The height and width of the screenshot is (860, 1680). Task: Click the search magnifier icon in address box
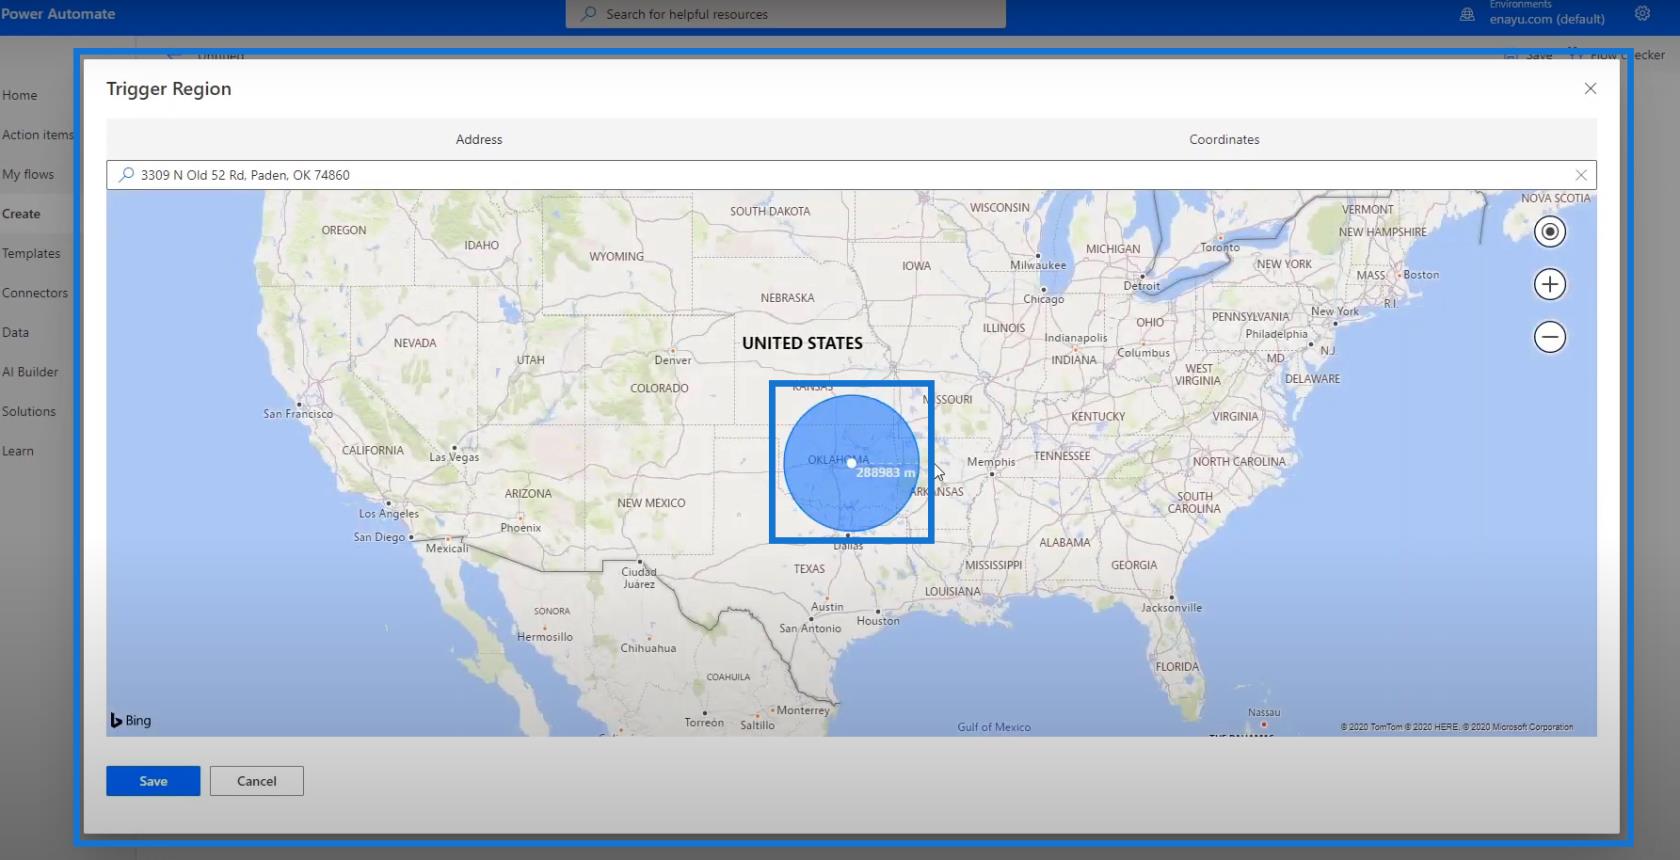[126, 175]
